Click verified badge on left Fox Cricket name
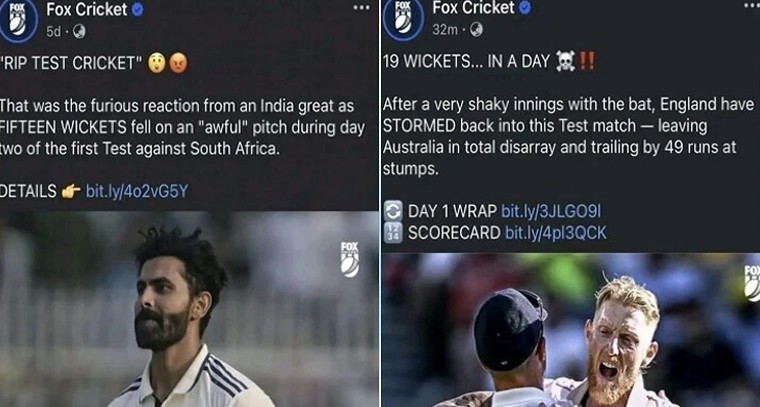Screen dimensions: 760x407 pos(138,9)
